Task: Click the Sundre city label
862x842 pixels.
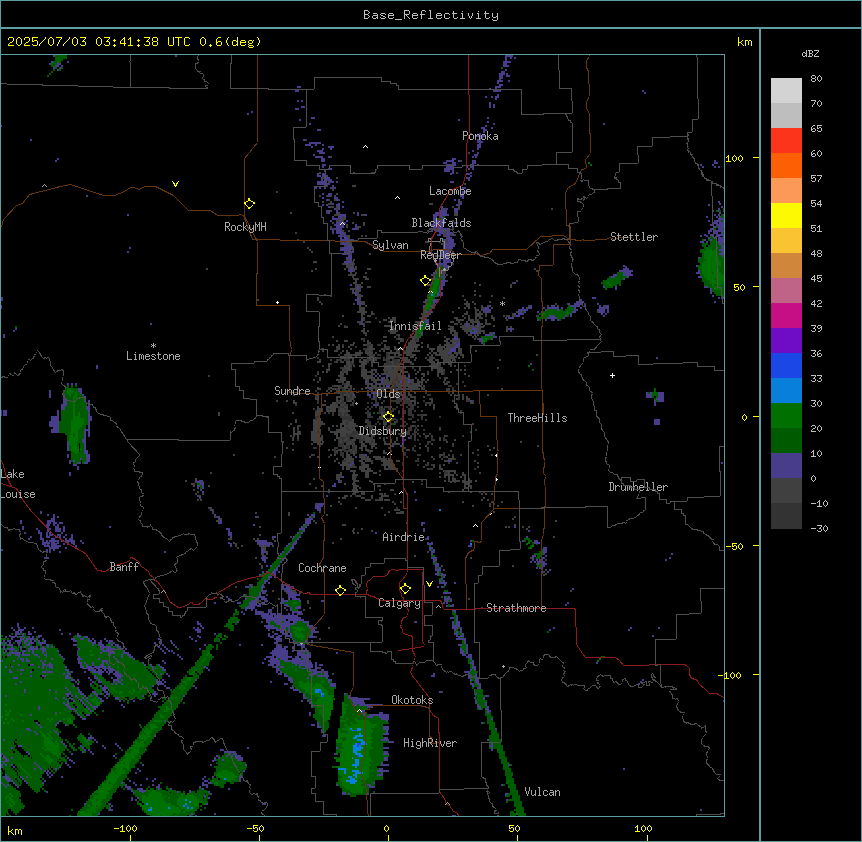Action: point(292,391)
